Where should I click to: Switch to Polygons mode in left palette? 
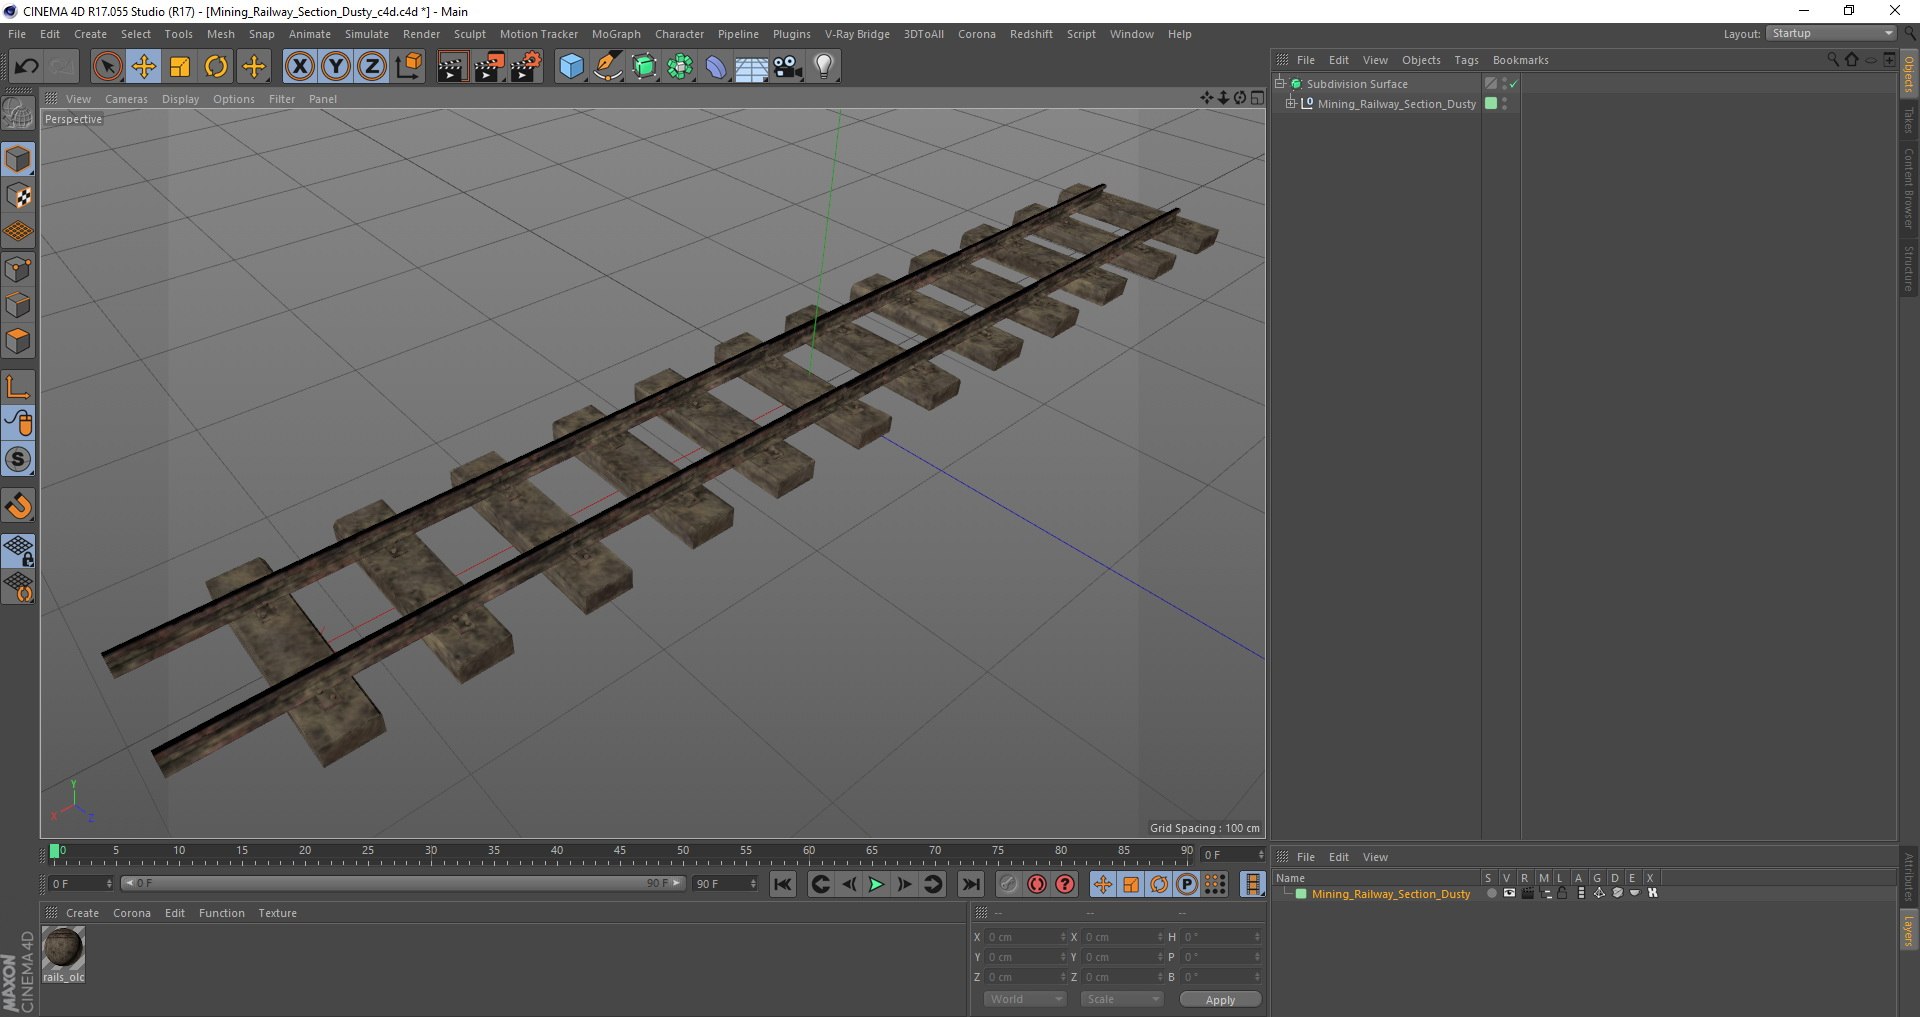point(19,341)
